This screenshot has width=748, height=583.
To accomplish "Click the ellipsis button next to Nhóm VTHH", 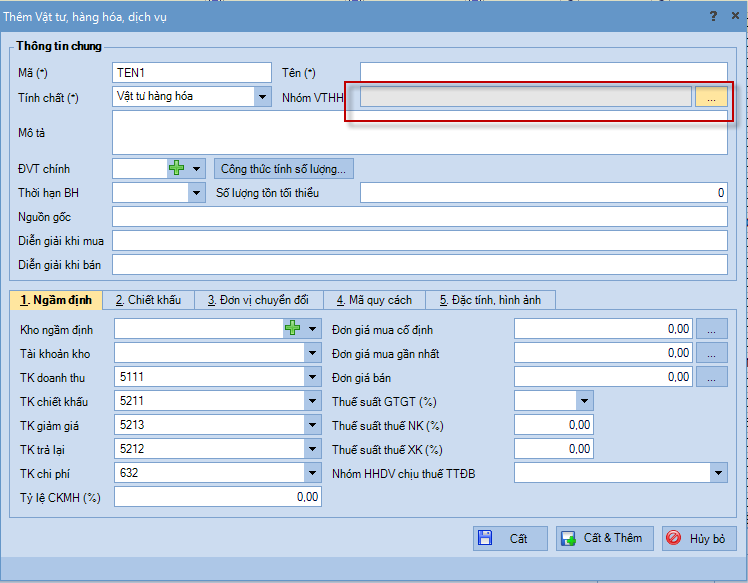I will [711, 97].
